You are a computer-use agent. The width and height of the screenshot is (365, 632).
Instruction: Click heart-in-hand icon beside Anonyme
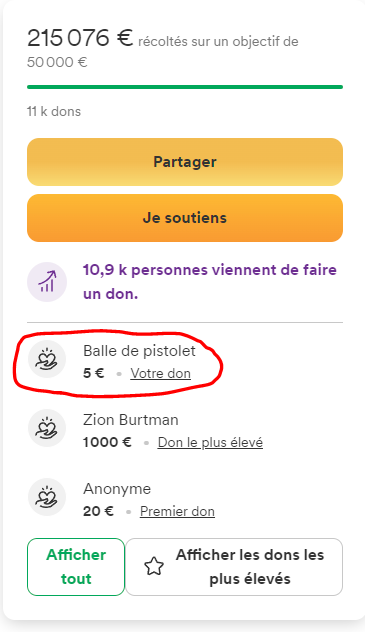[47, 497]
